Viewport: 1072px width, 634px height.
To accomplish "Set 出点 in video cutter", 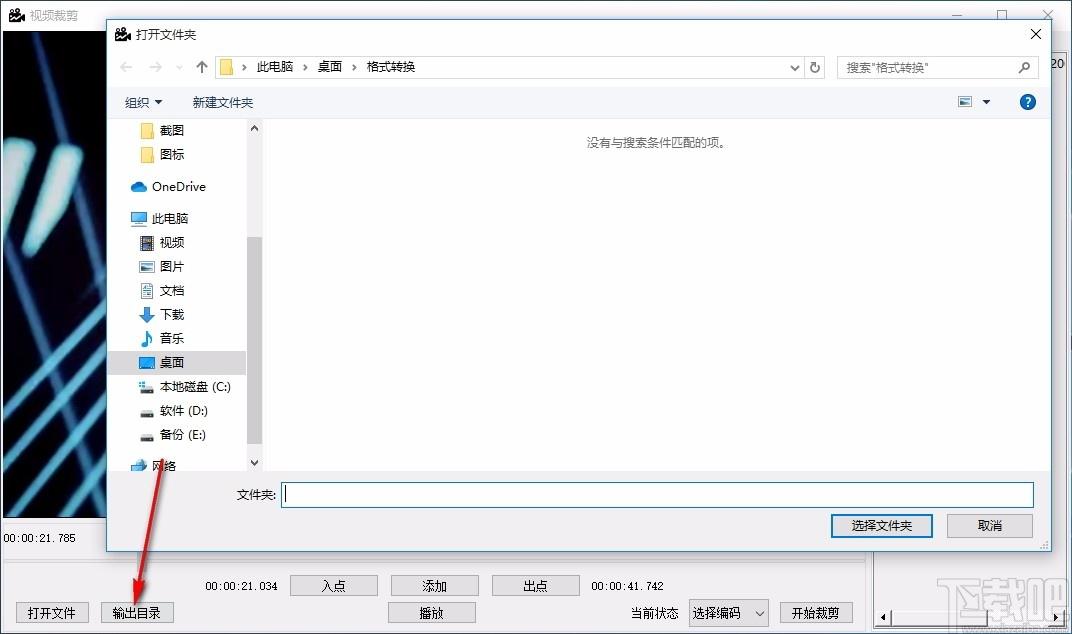I will point(535,586).
